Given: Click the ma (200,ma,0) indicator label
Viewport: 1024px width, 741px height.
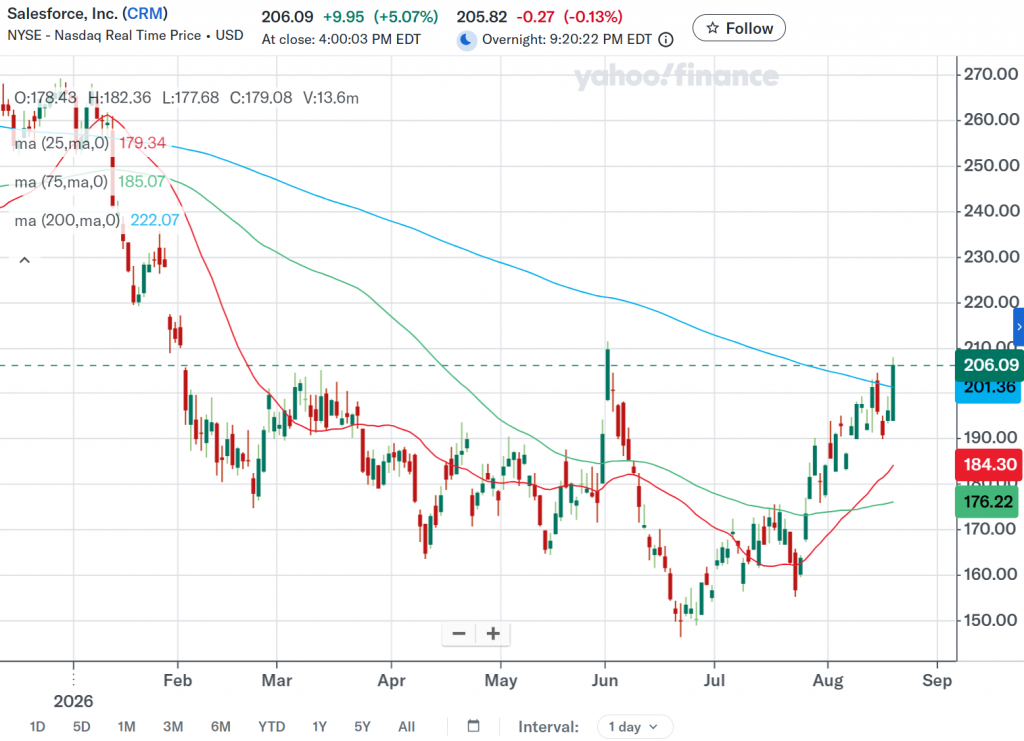Looking at the screenshot, I should pos(67,221).
